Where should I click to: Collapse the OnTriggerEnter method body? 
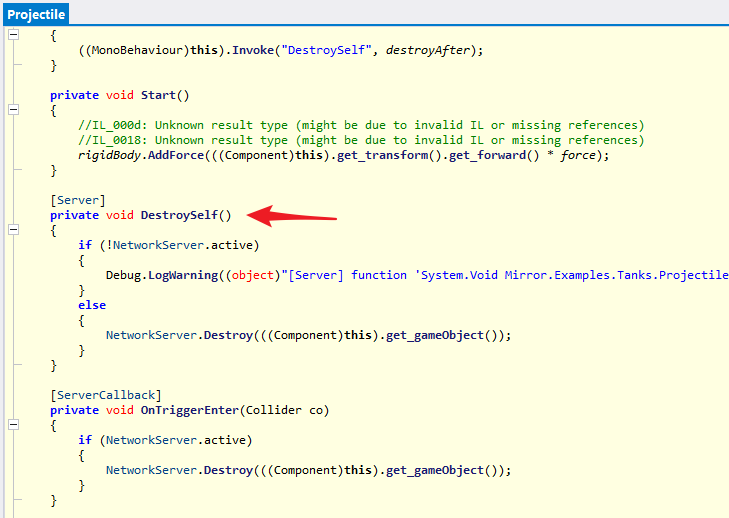(13, 425)
